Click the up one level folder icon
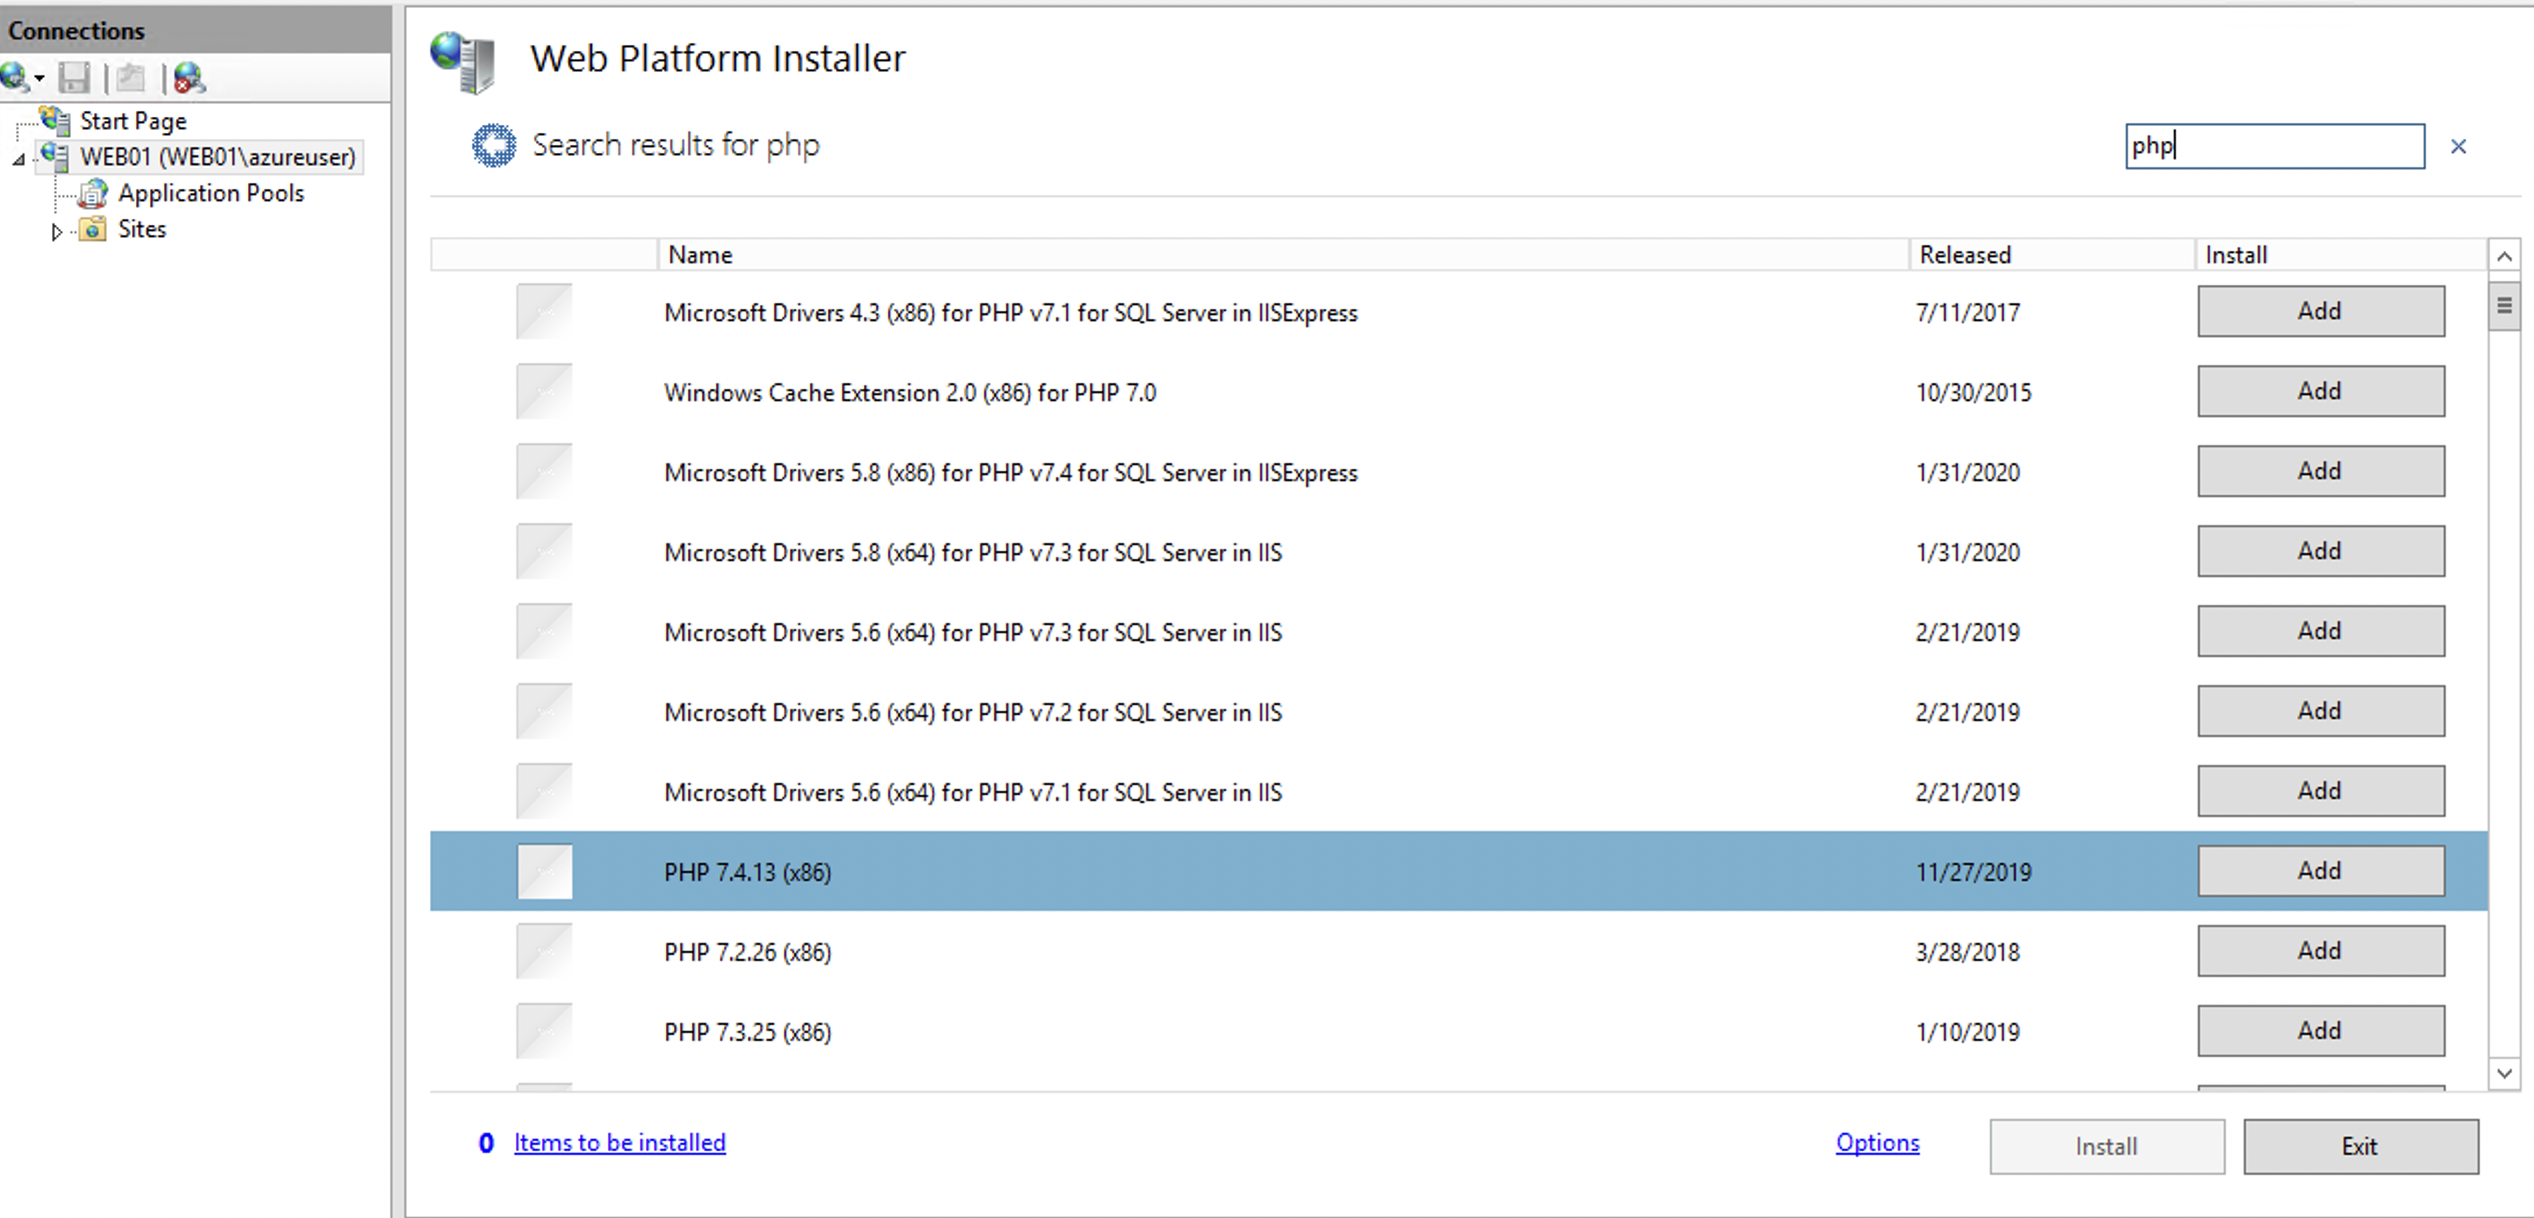The width and height of the screenshot is (2534, 1218). point(131,78)
